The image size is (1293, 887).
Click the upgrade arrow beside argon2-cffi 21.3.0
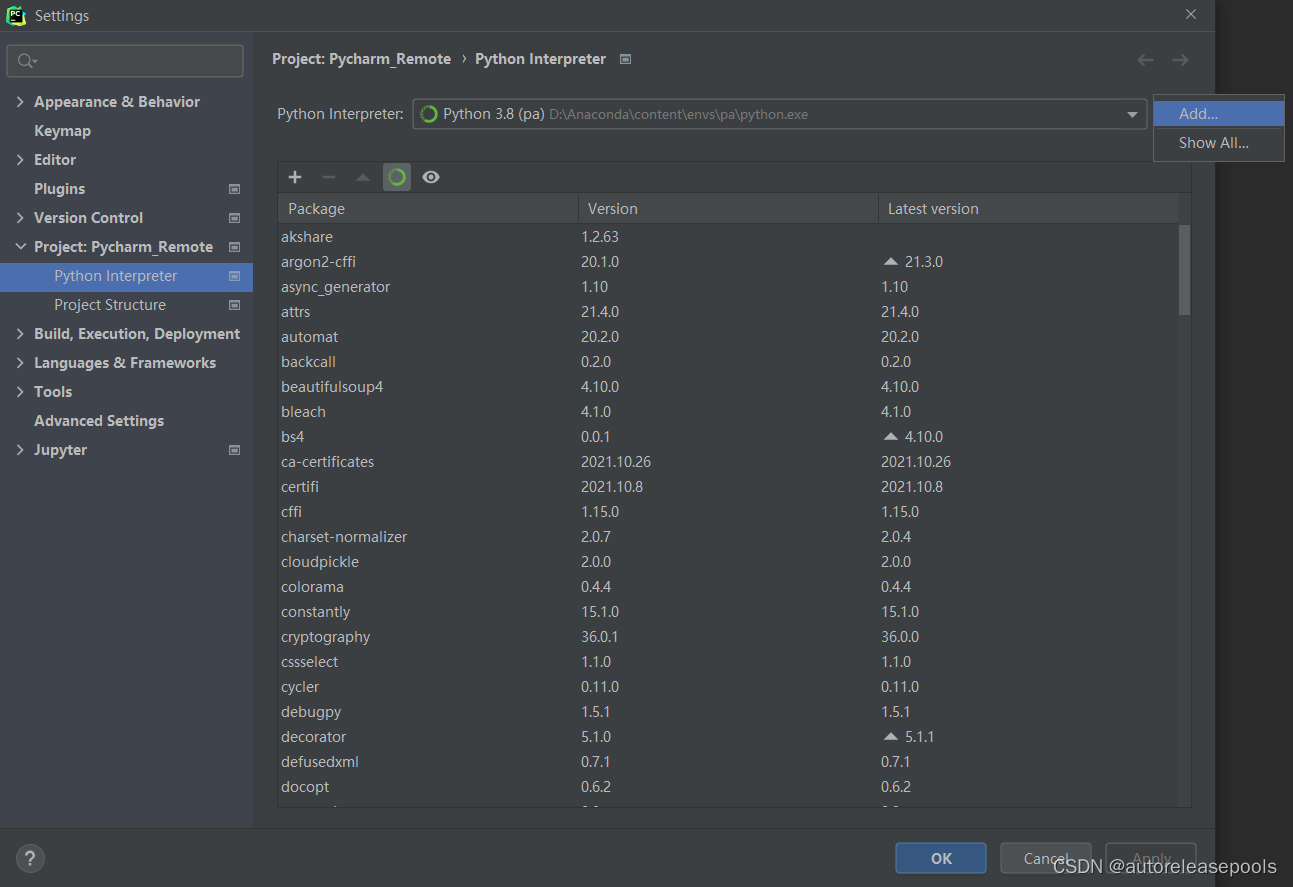(891, 262)
